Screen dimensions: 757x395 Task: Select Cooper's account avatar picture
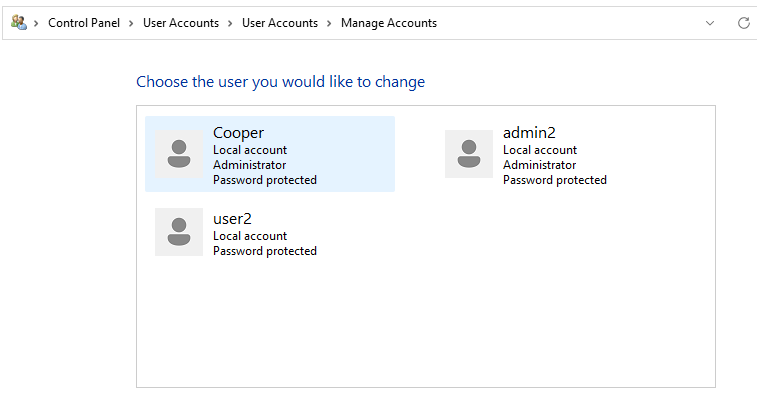(179, 154)
